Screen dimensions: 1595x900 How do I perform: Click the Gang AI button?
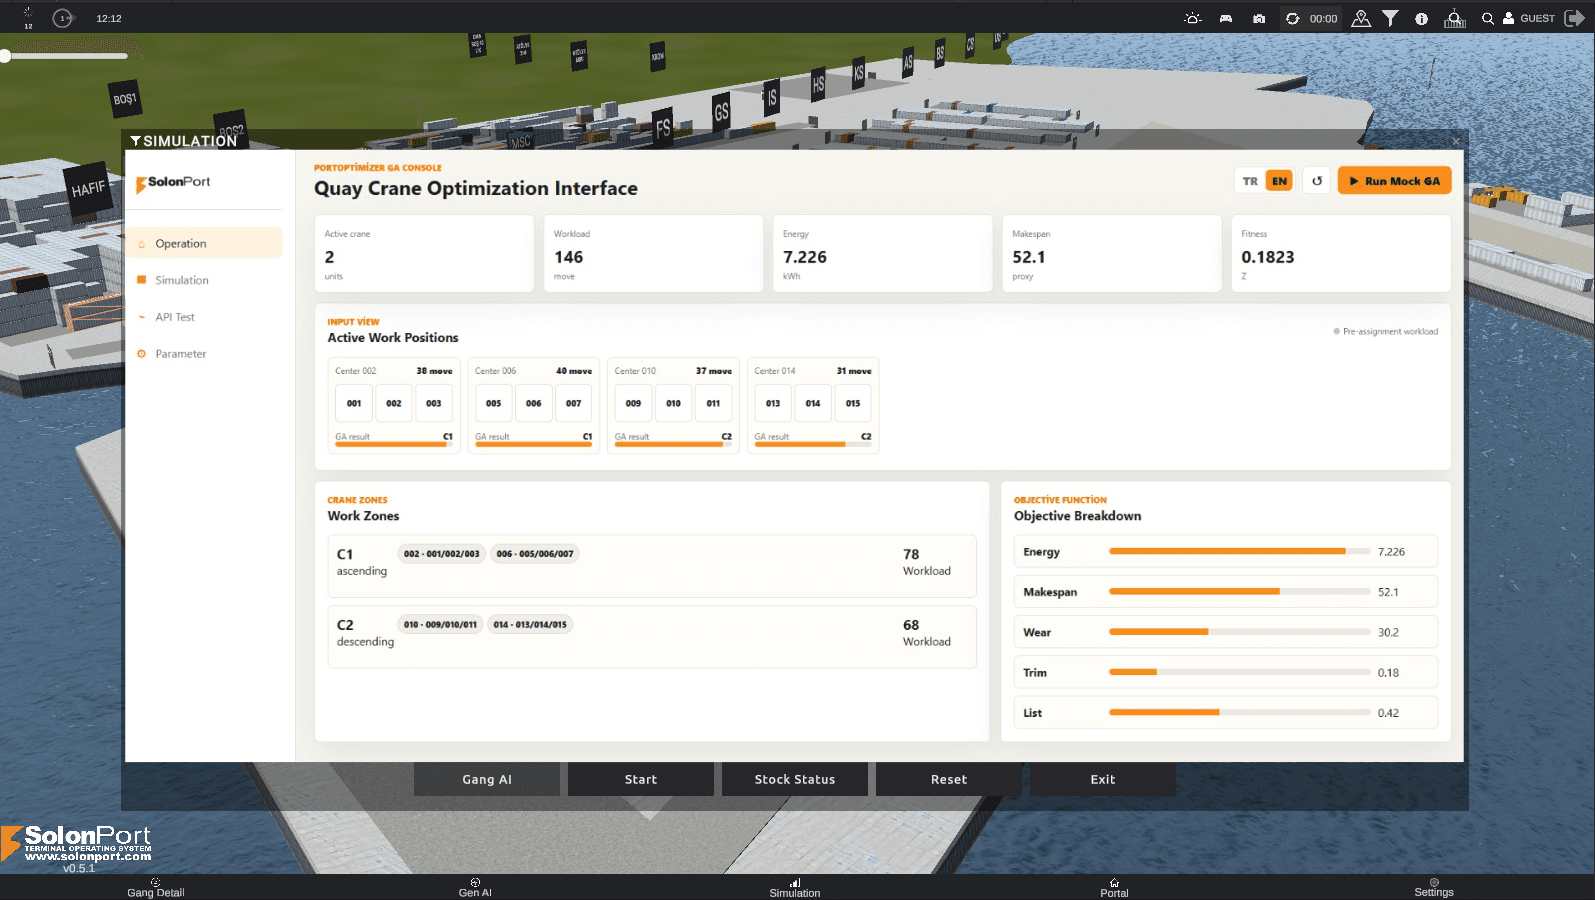pyautogui.click(x=487, y=779)
